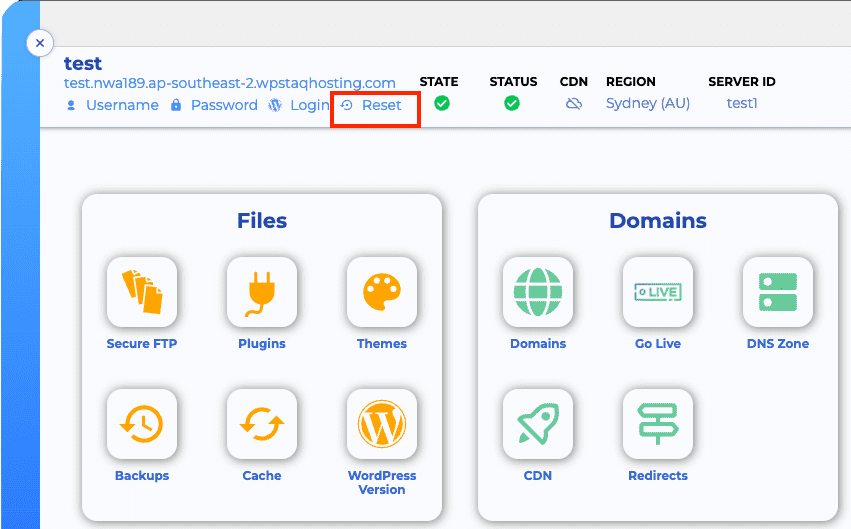Viewport: 851px width, 529px height.
Task: Click the CDN disabled cloud icon
Action: 574,104
